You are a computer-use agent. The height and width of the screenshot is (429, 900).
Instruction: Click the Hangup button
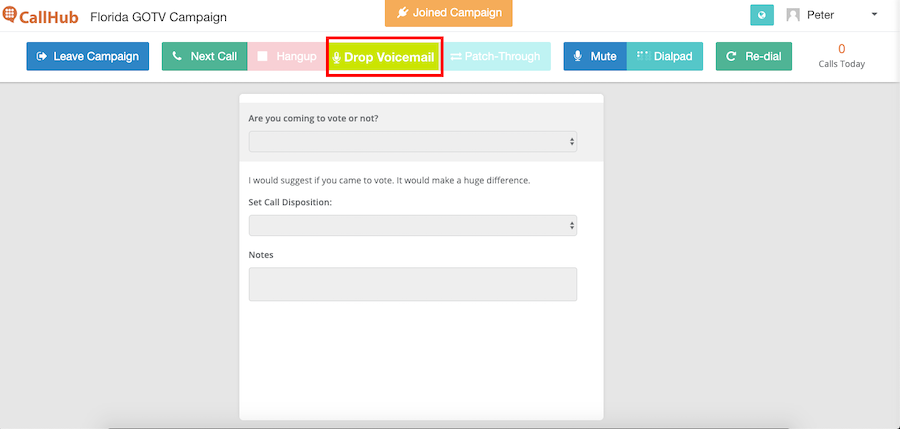[287, 56]
